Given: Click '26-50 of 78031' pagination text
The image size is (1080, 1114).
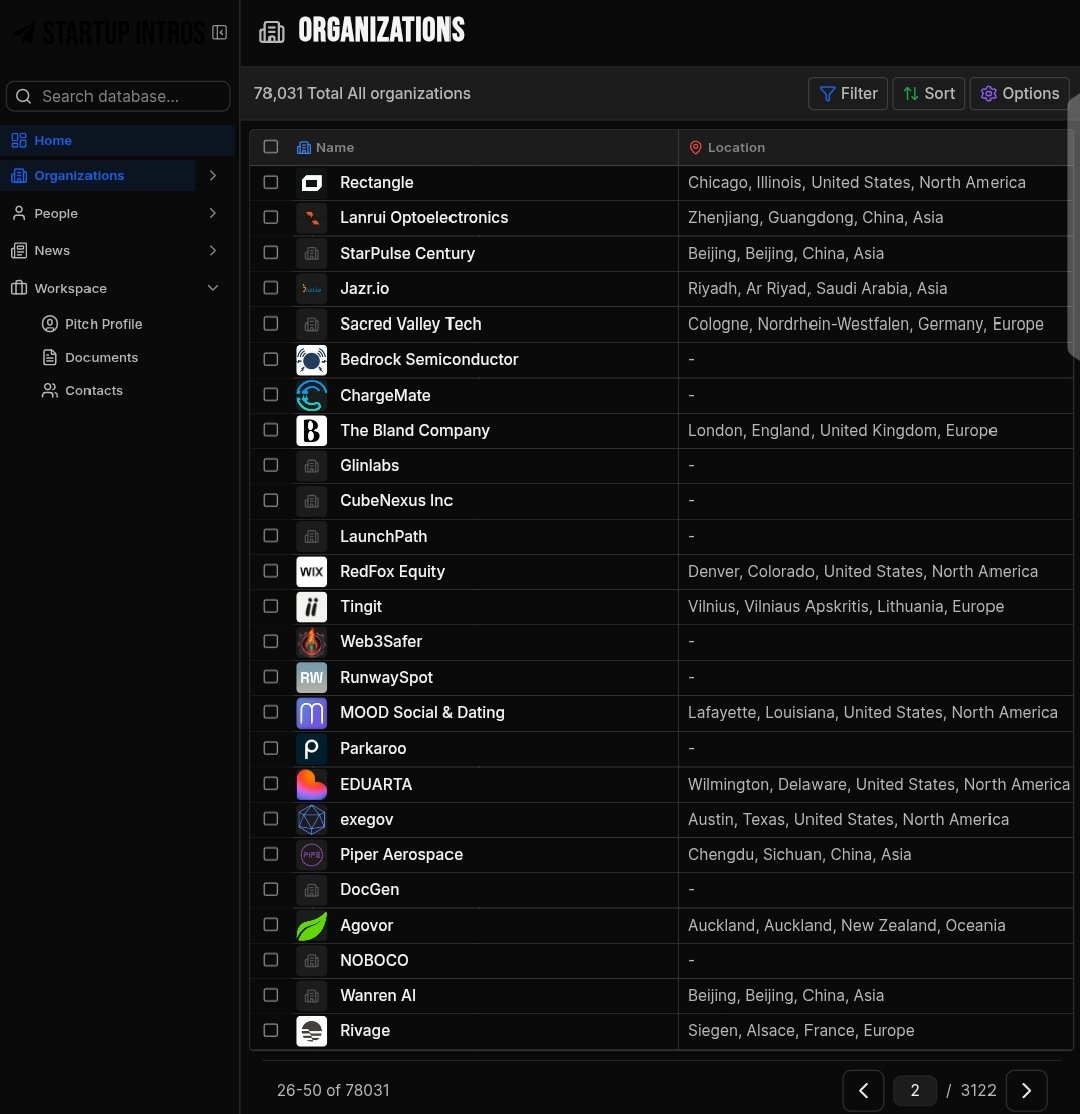Looking at the screenshot, I should [333, 1091].
